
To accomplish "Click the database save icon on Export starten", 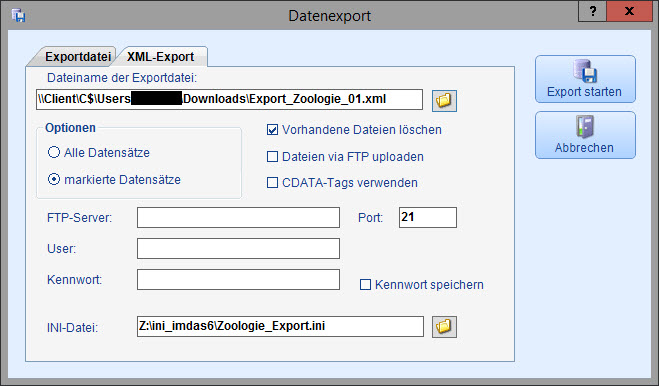I will [x=585, y=71].
